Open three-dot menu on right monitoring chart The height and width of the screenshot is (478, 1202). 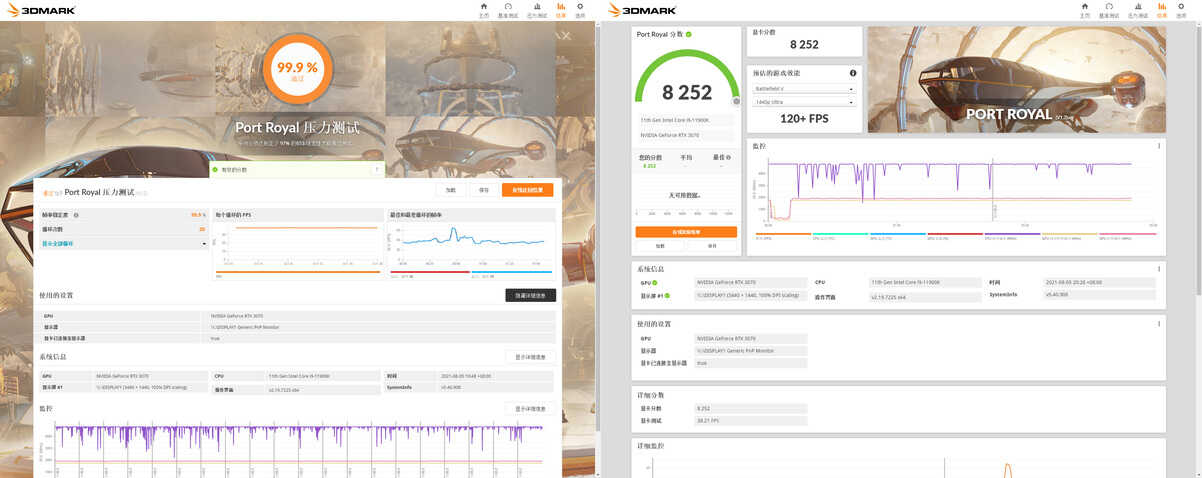click(1159, 146)
